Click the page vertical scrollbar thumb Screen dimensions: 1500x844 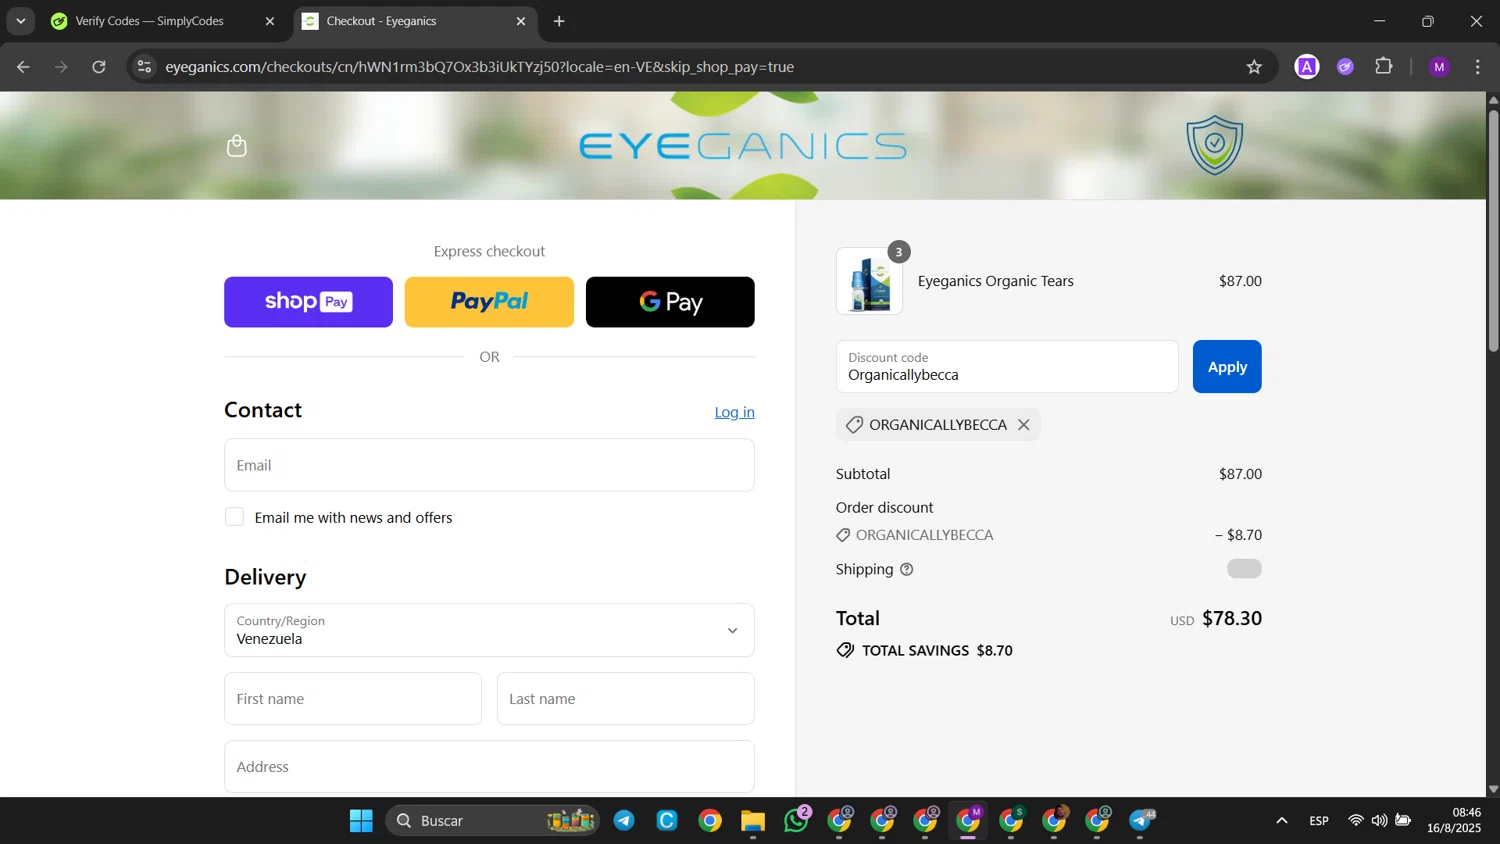pyautogui.click(x=1493, y=230)
